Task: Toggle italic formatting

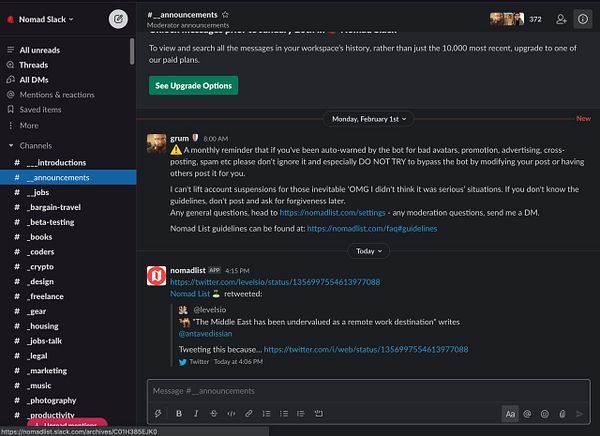Action: tap(196, 413)
